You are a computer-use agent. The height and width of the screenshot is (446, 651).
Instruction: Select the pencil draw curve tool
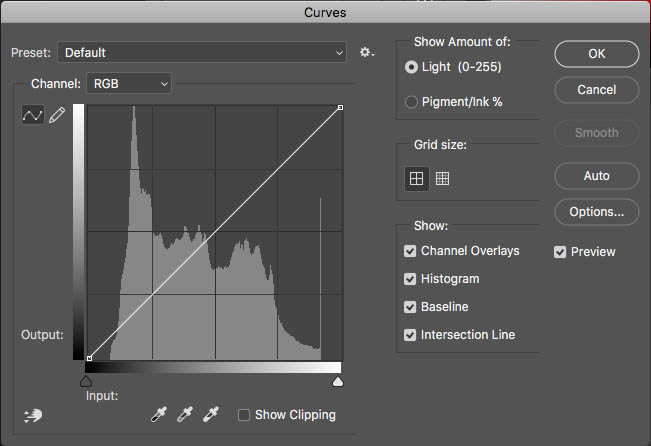(x=57, y=115)
